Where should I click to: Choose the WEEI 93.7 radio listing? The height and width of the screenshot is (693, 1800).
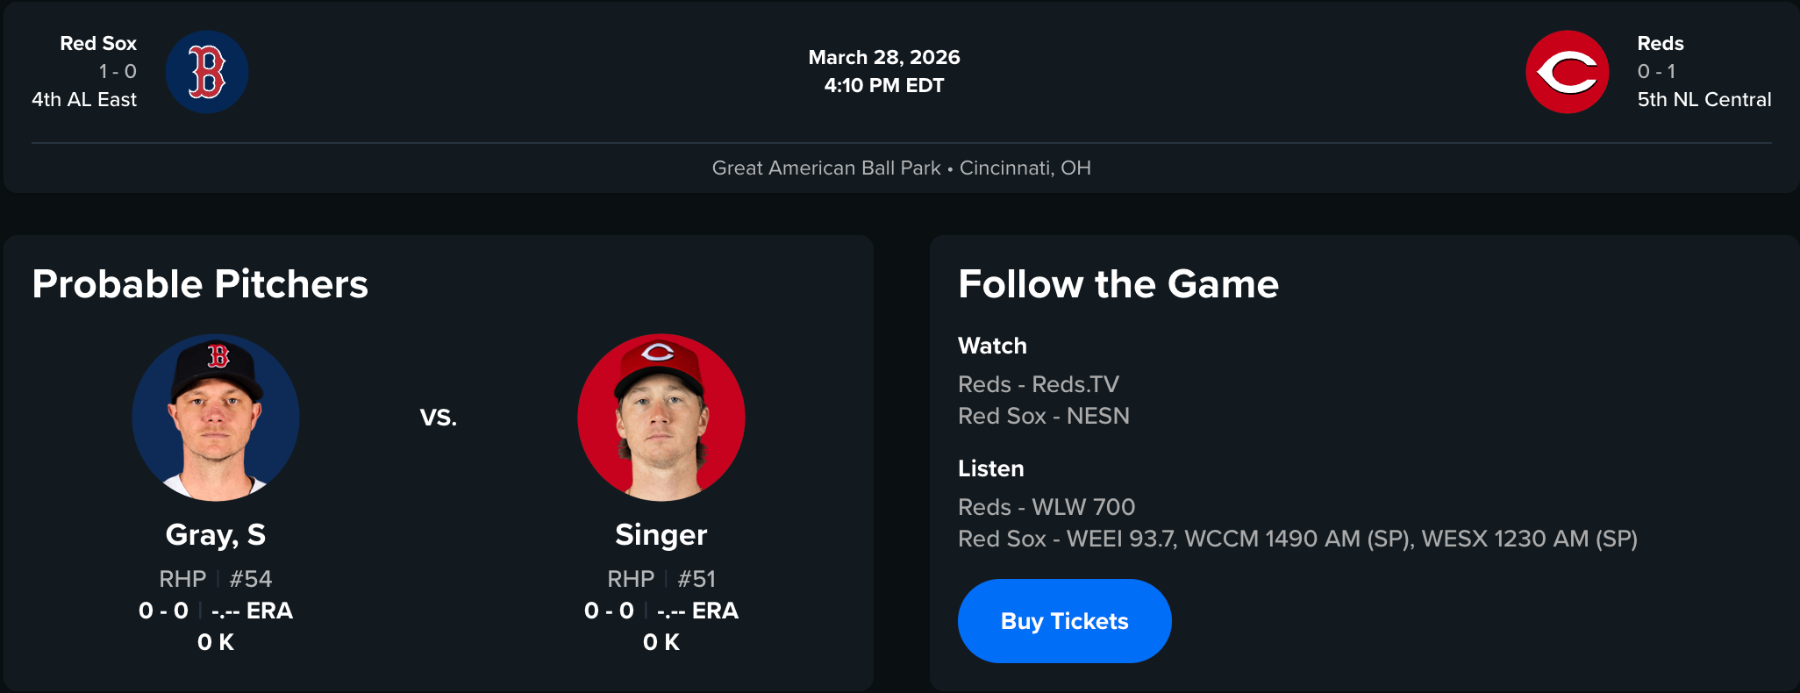pyautogui.click(x=1123, y=539)
